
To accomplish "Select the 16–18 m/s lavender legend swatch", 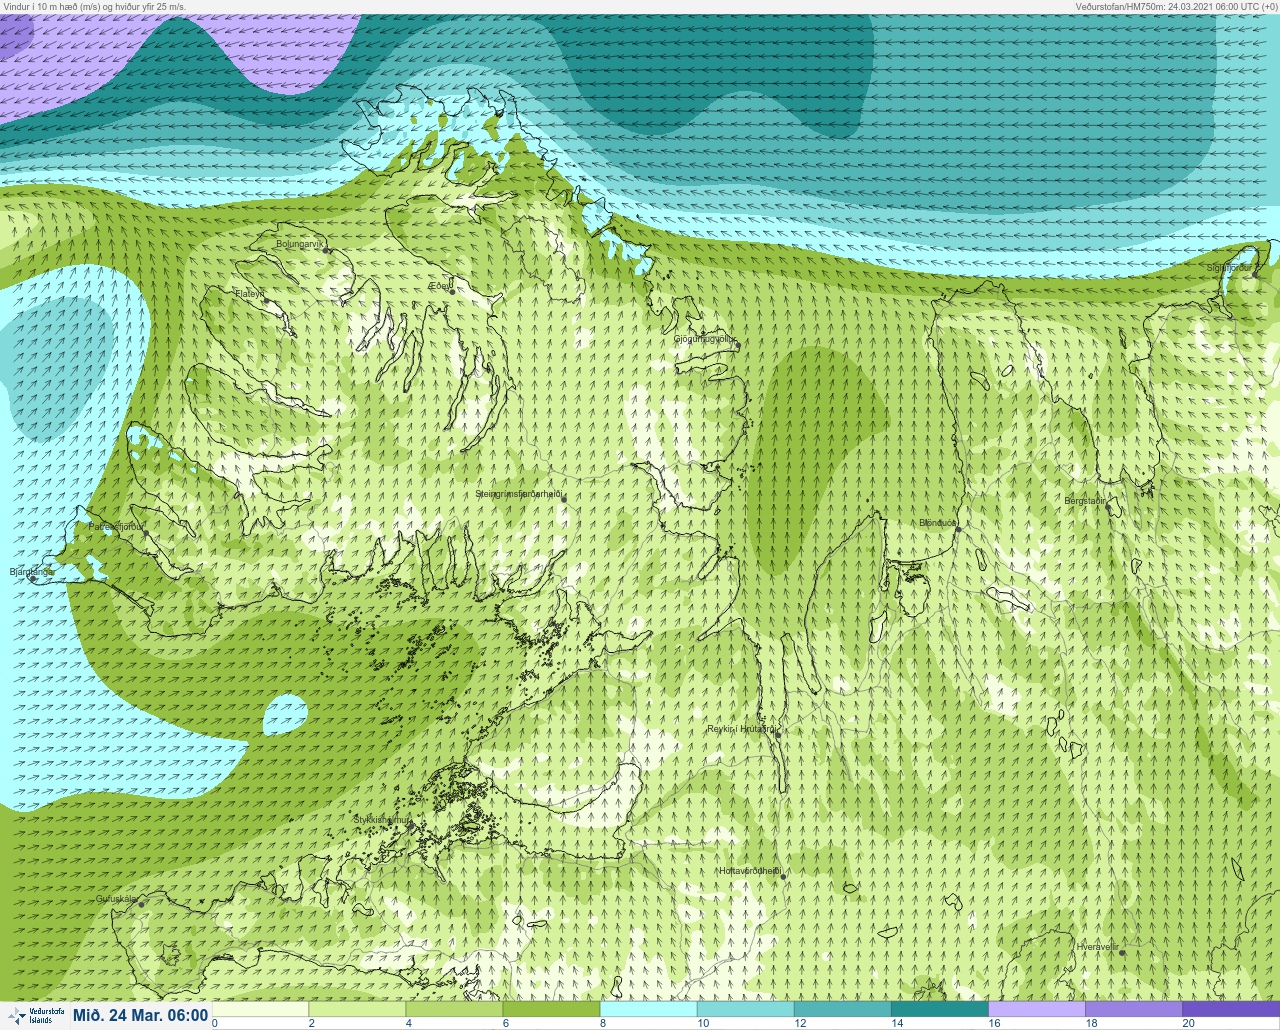I will click(1036, 1009).
